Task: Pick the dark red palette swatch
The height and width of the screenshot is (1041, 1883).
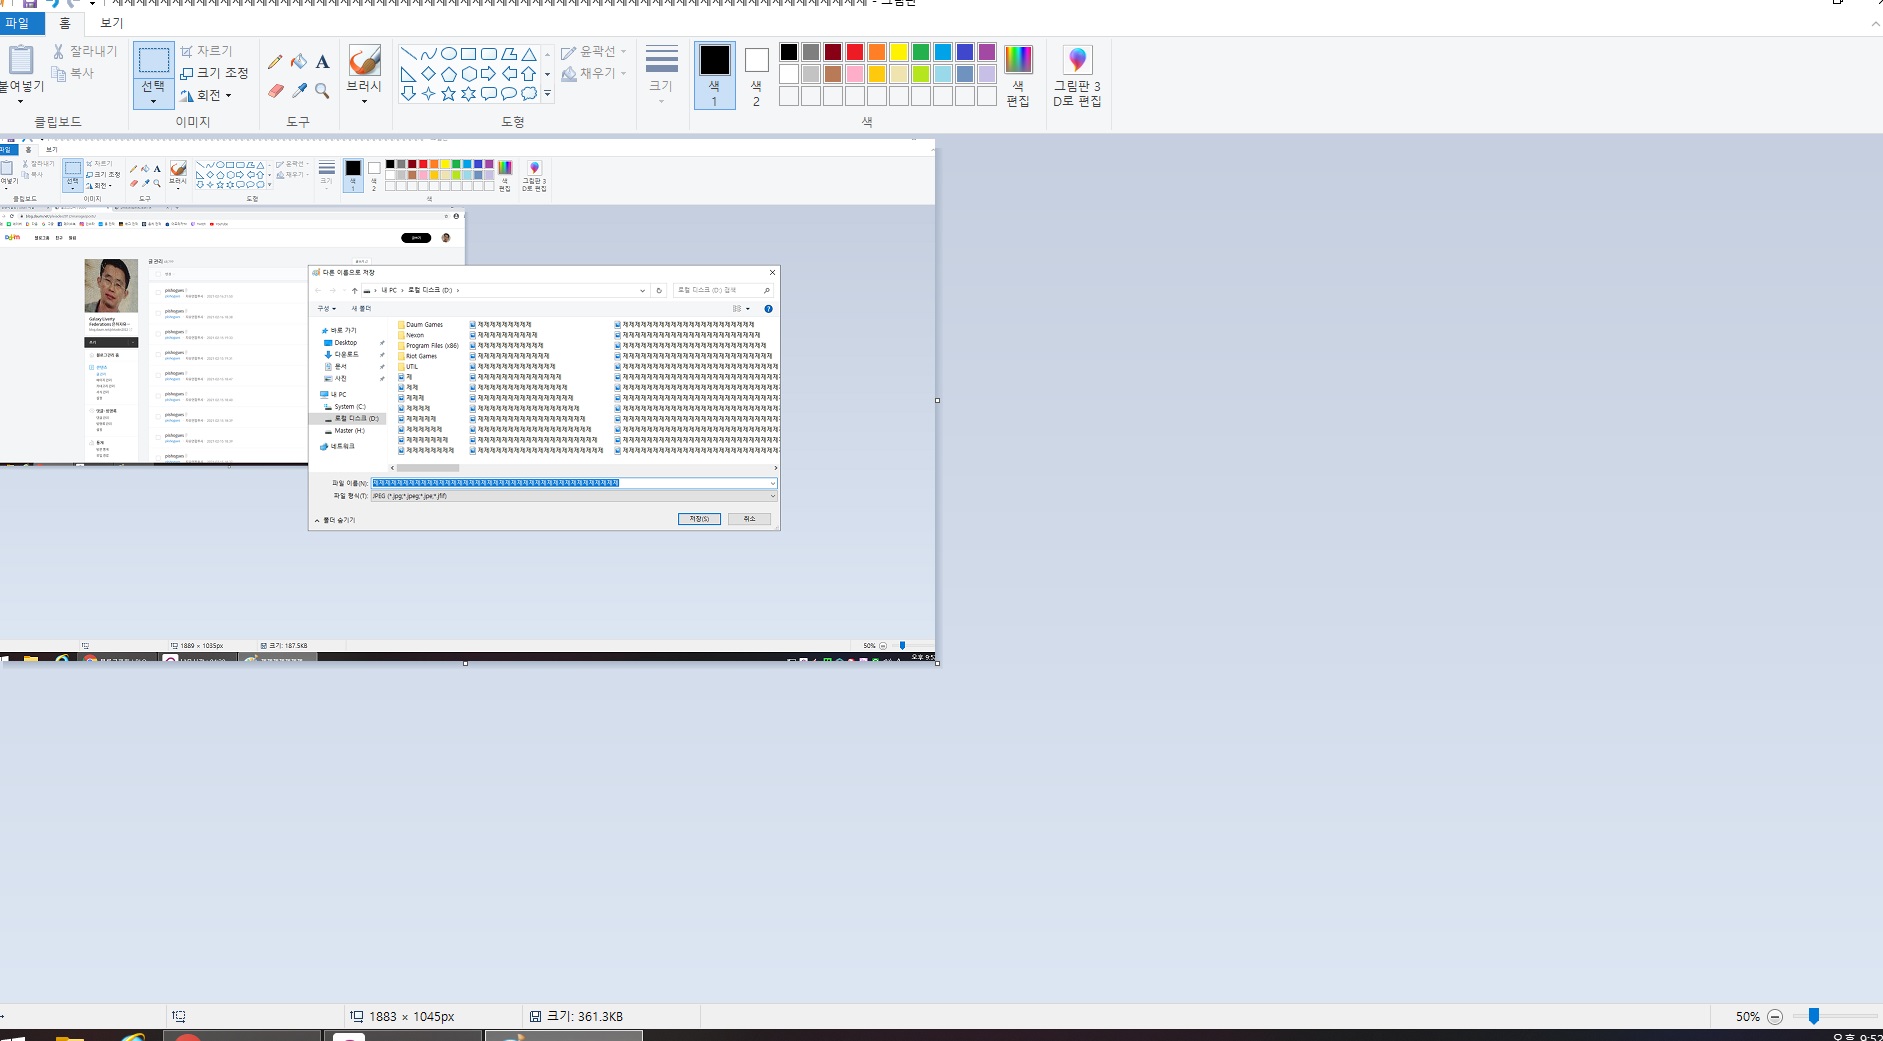Action: click(833, 52)
